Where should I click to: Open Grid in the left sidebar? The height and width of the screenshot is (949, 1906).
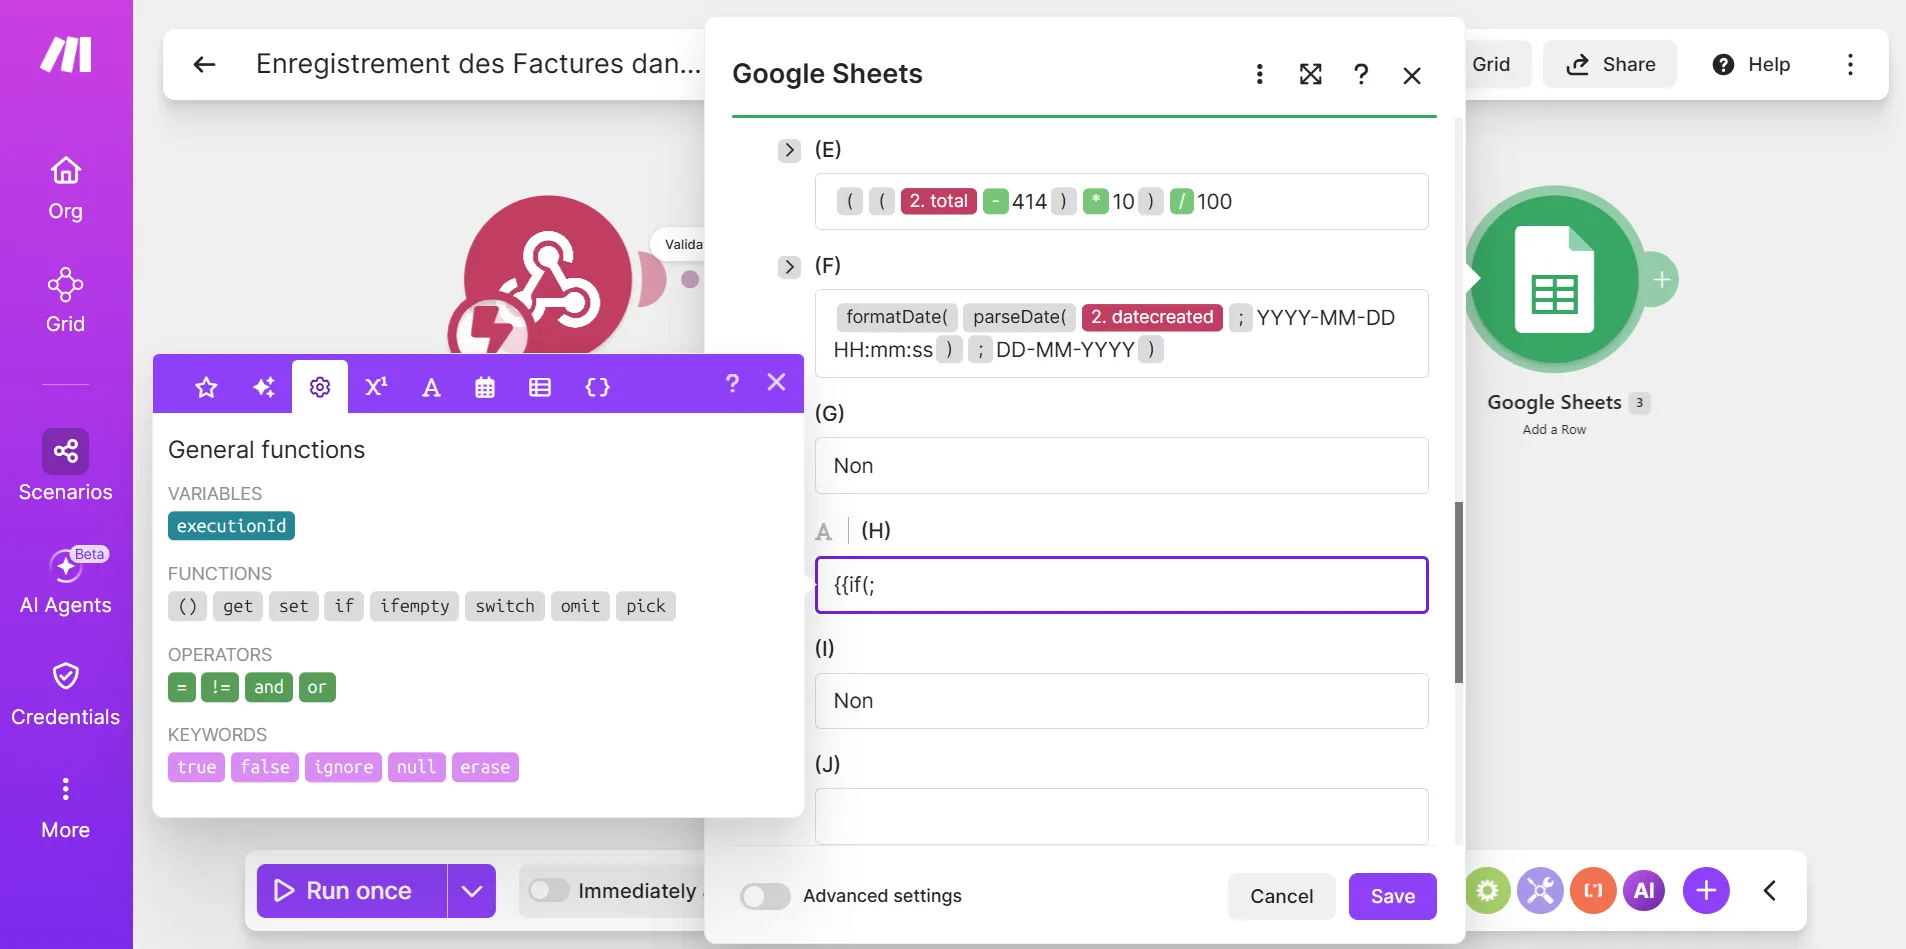tap(66, 300)
